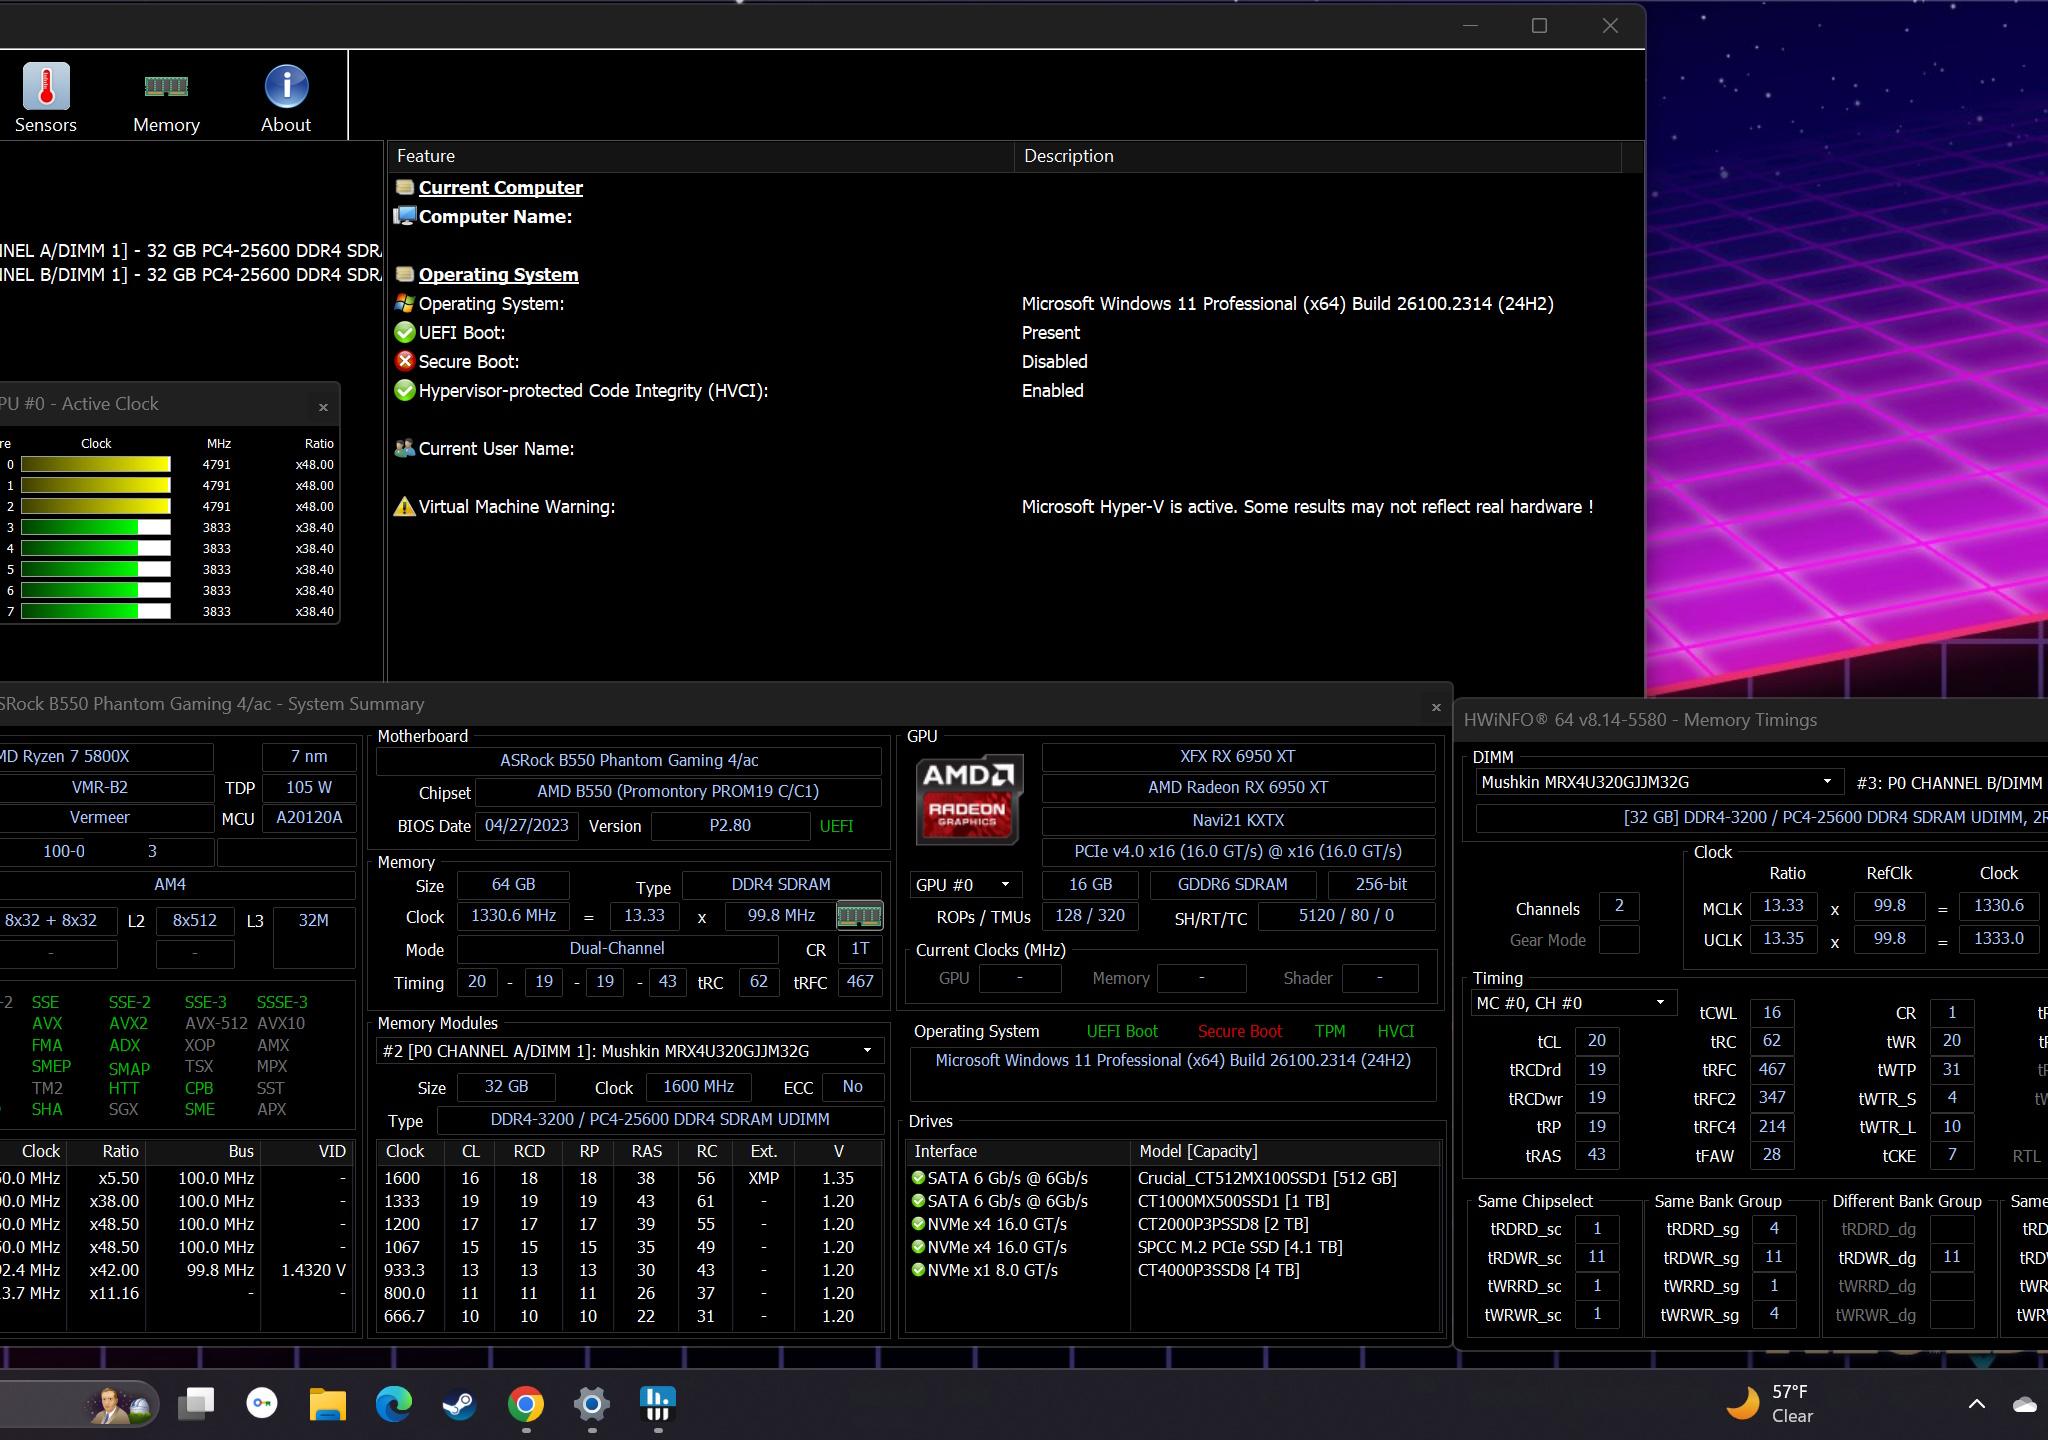Click the Model [Capacity] column header
Image resolution: width=2048 pixels, height=1440 pixels.
[1285, 1151]
